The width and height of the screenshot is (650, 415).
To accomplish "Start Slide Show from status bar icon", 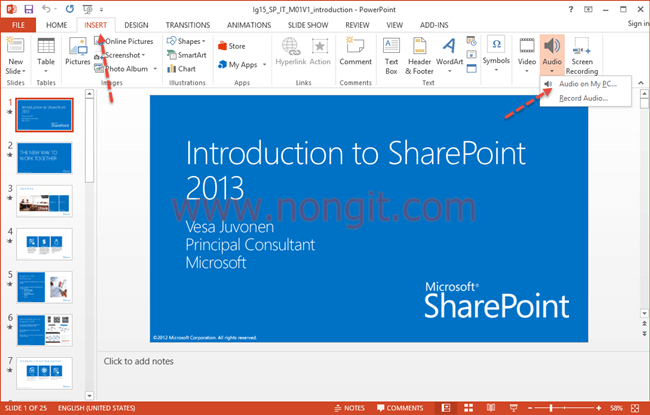I will coord(513,408).
